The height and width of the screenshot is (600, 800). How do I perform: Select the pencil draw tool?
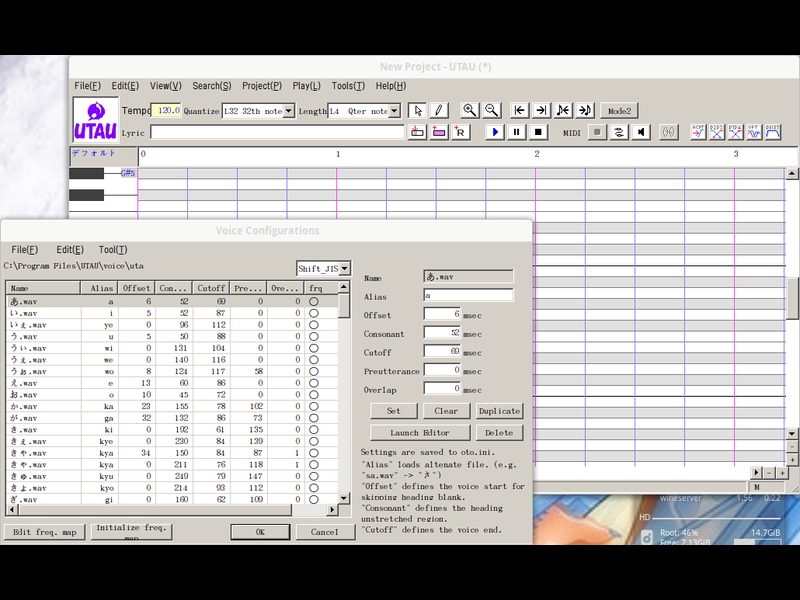(x=439, y=111)
